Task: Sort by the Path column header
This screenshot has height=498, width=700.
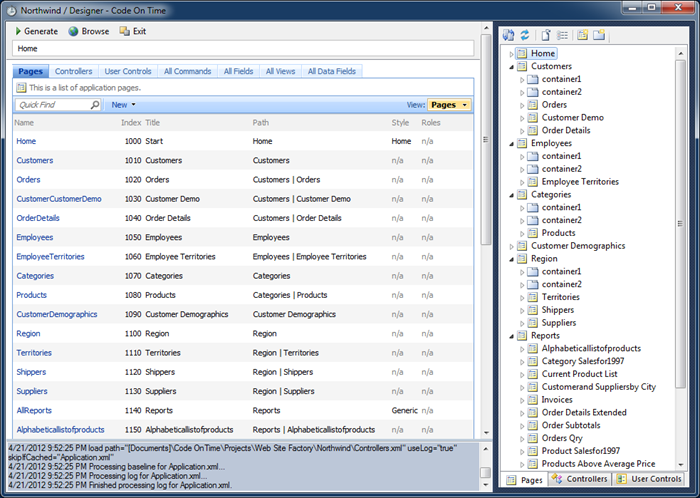Action: [261, 123]
